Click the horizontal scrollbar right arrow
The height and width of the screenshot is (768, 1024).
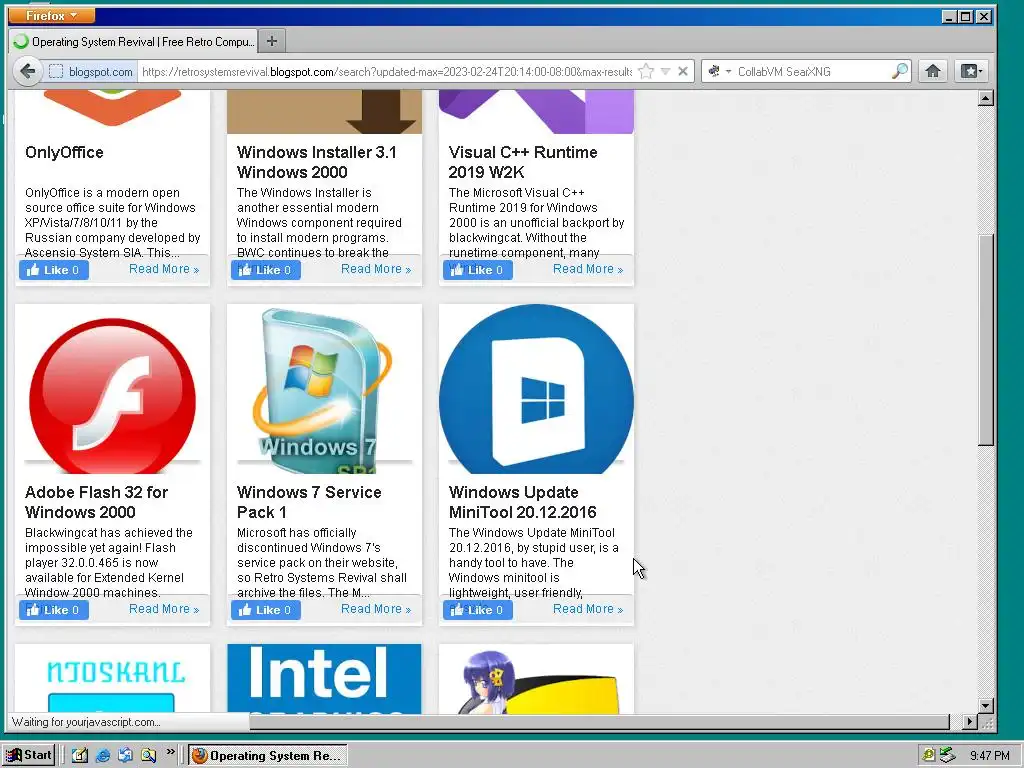pyautogui.click(x=970, y=722)
